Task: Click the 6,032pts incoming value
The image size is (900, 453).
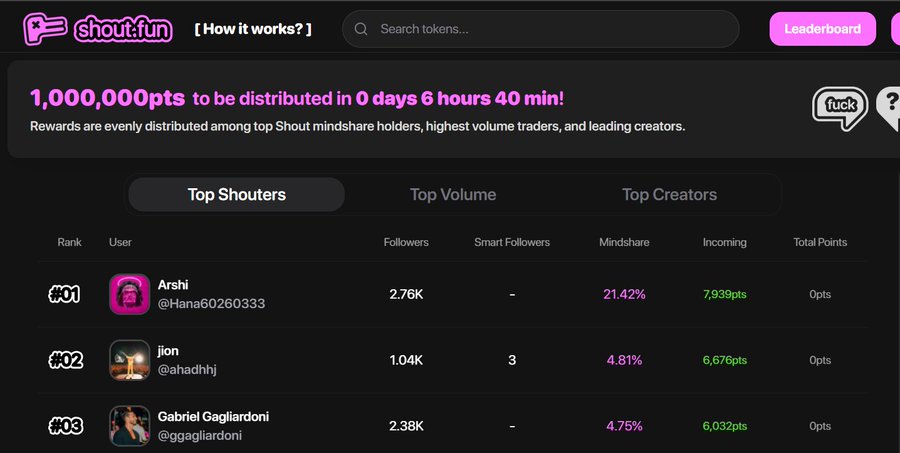Action: pyautogui.click(x=724, y=427)
